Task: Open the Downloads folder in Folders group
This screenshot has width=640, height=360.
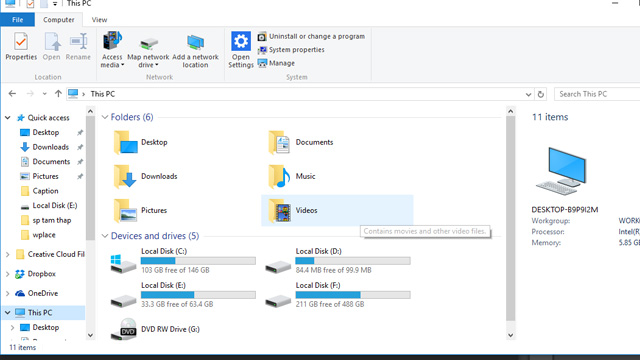Action: 125,176
